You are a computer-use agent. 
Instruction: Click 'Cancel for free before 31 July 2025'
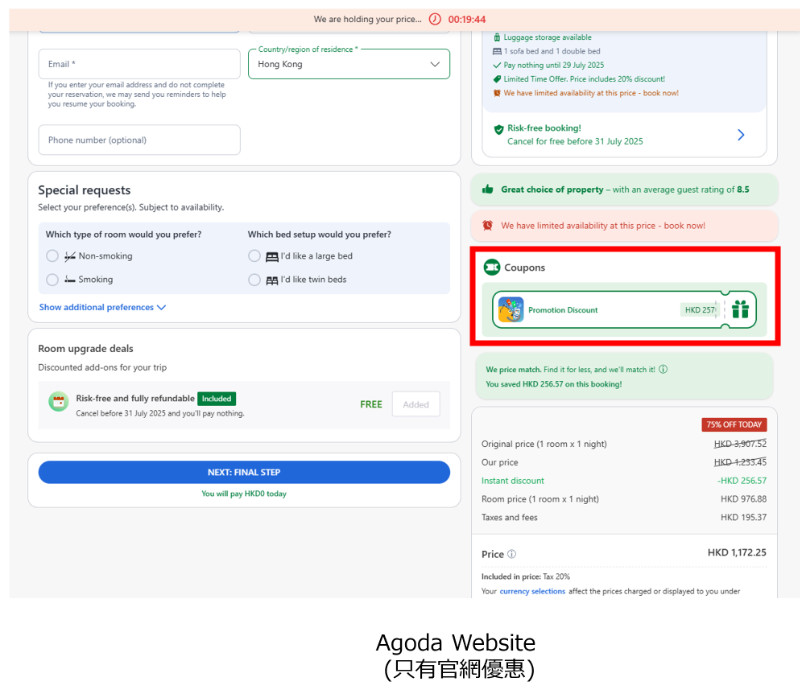(575, 141)
